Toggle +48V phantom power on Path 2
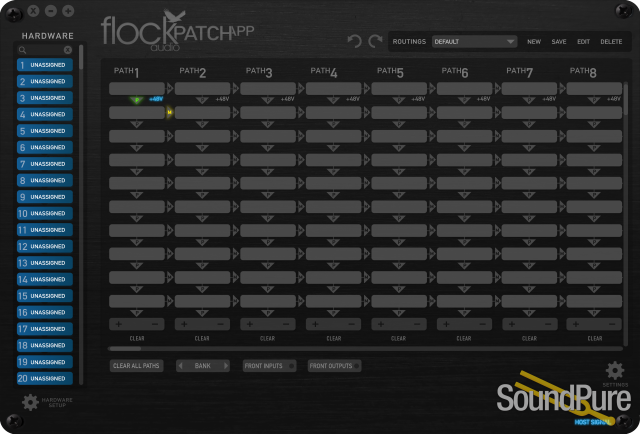This screenshot has width=640, height=434. pyautogui.click(x=222, y=99)
